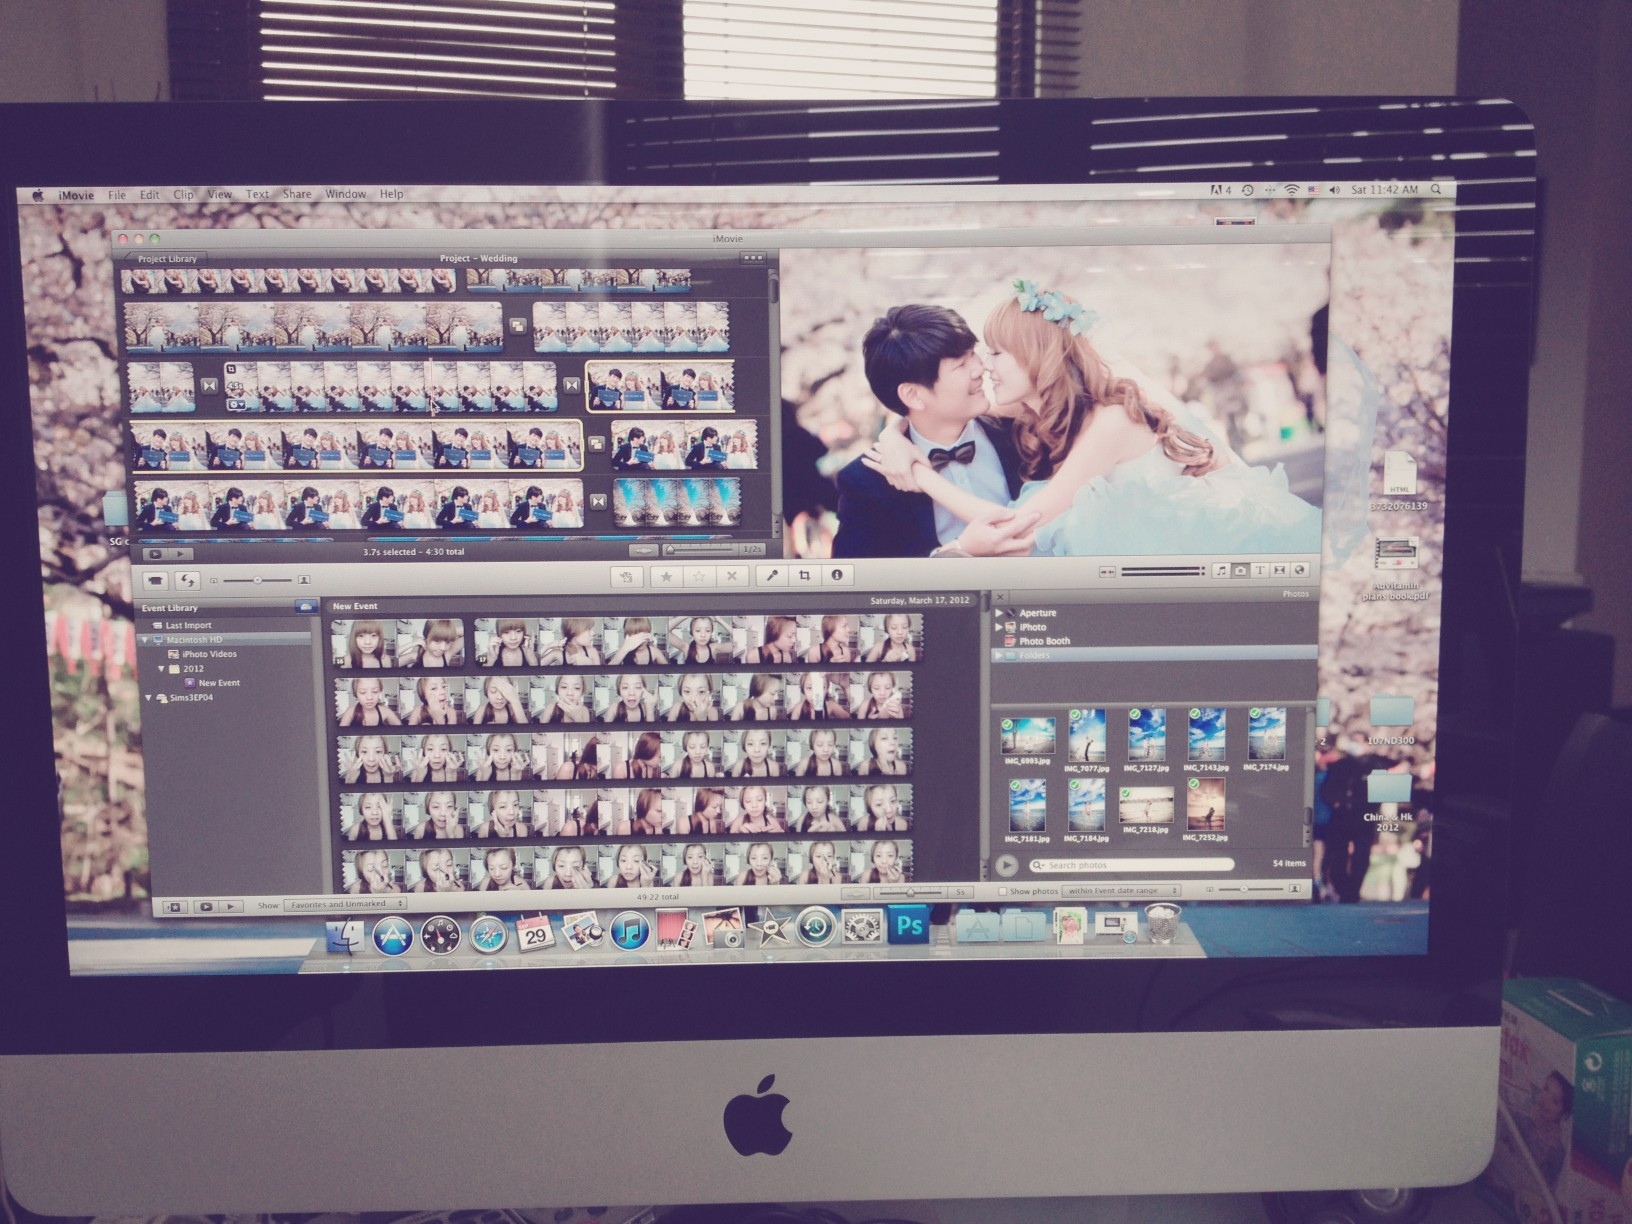Click the add selection to project button
Viewport: 1632px width, 1224px height.
click(626, 576)
